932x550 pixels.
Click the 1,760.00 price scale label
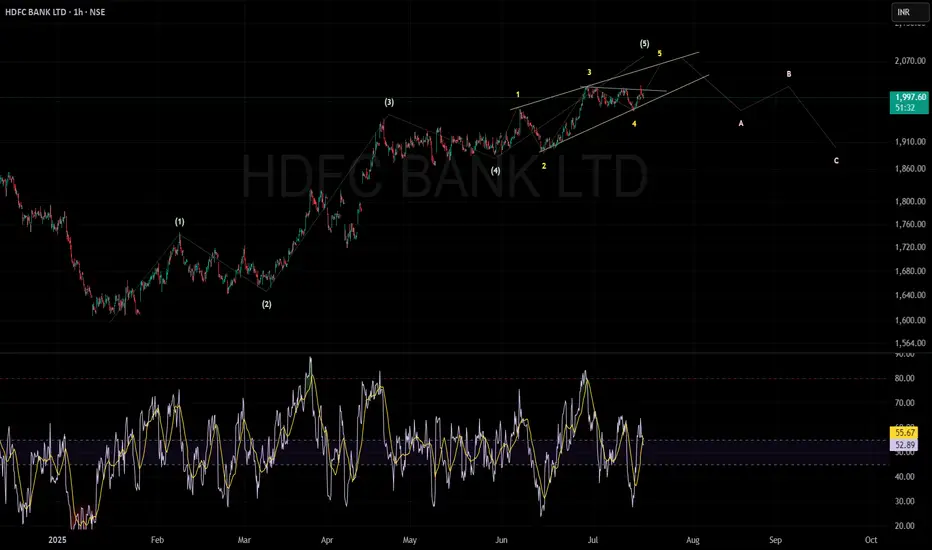point(910,224)
